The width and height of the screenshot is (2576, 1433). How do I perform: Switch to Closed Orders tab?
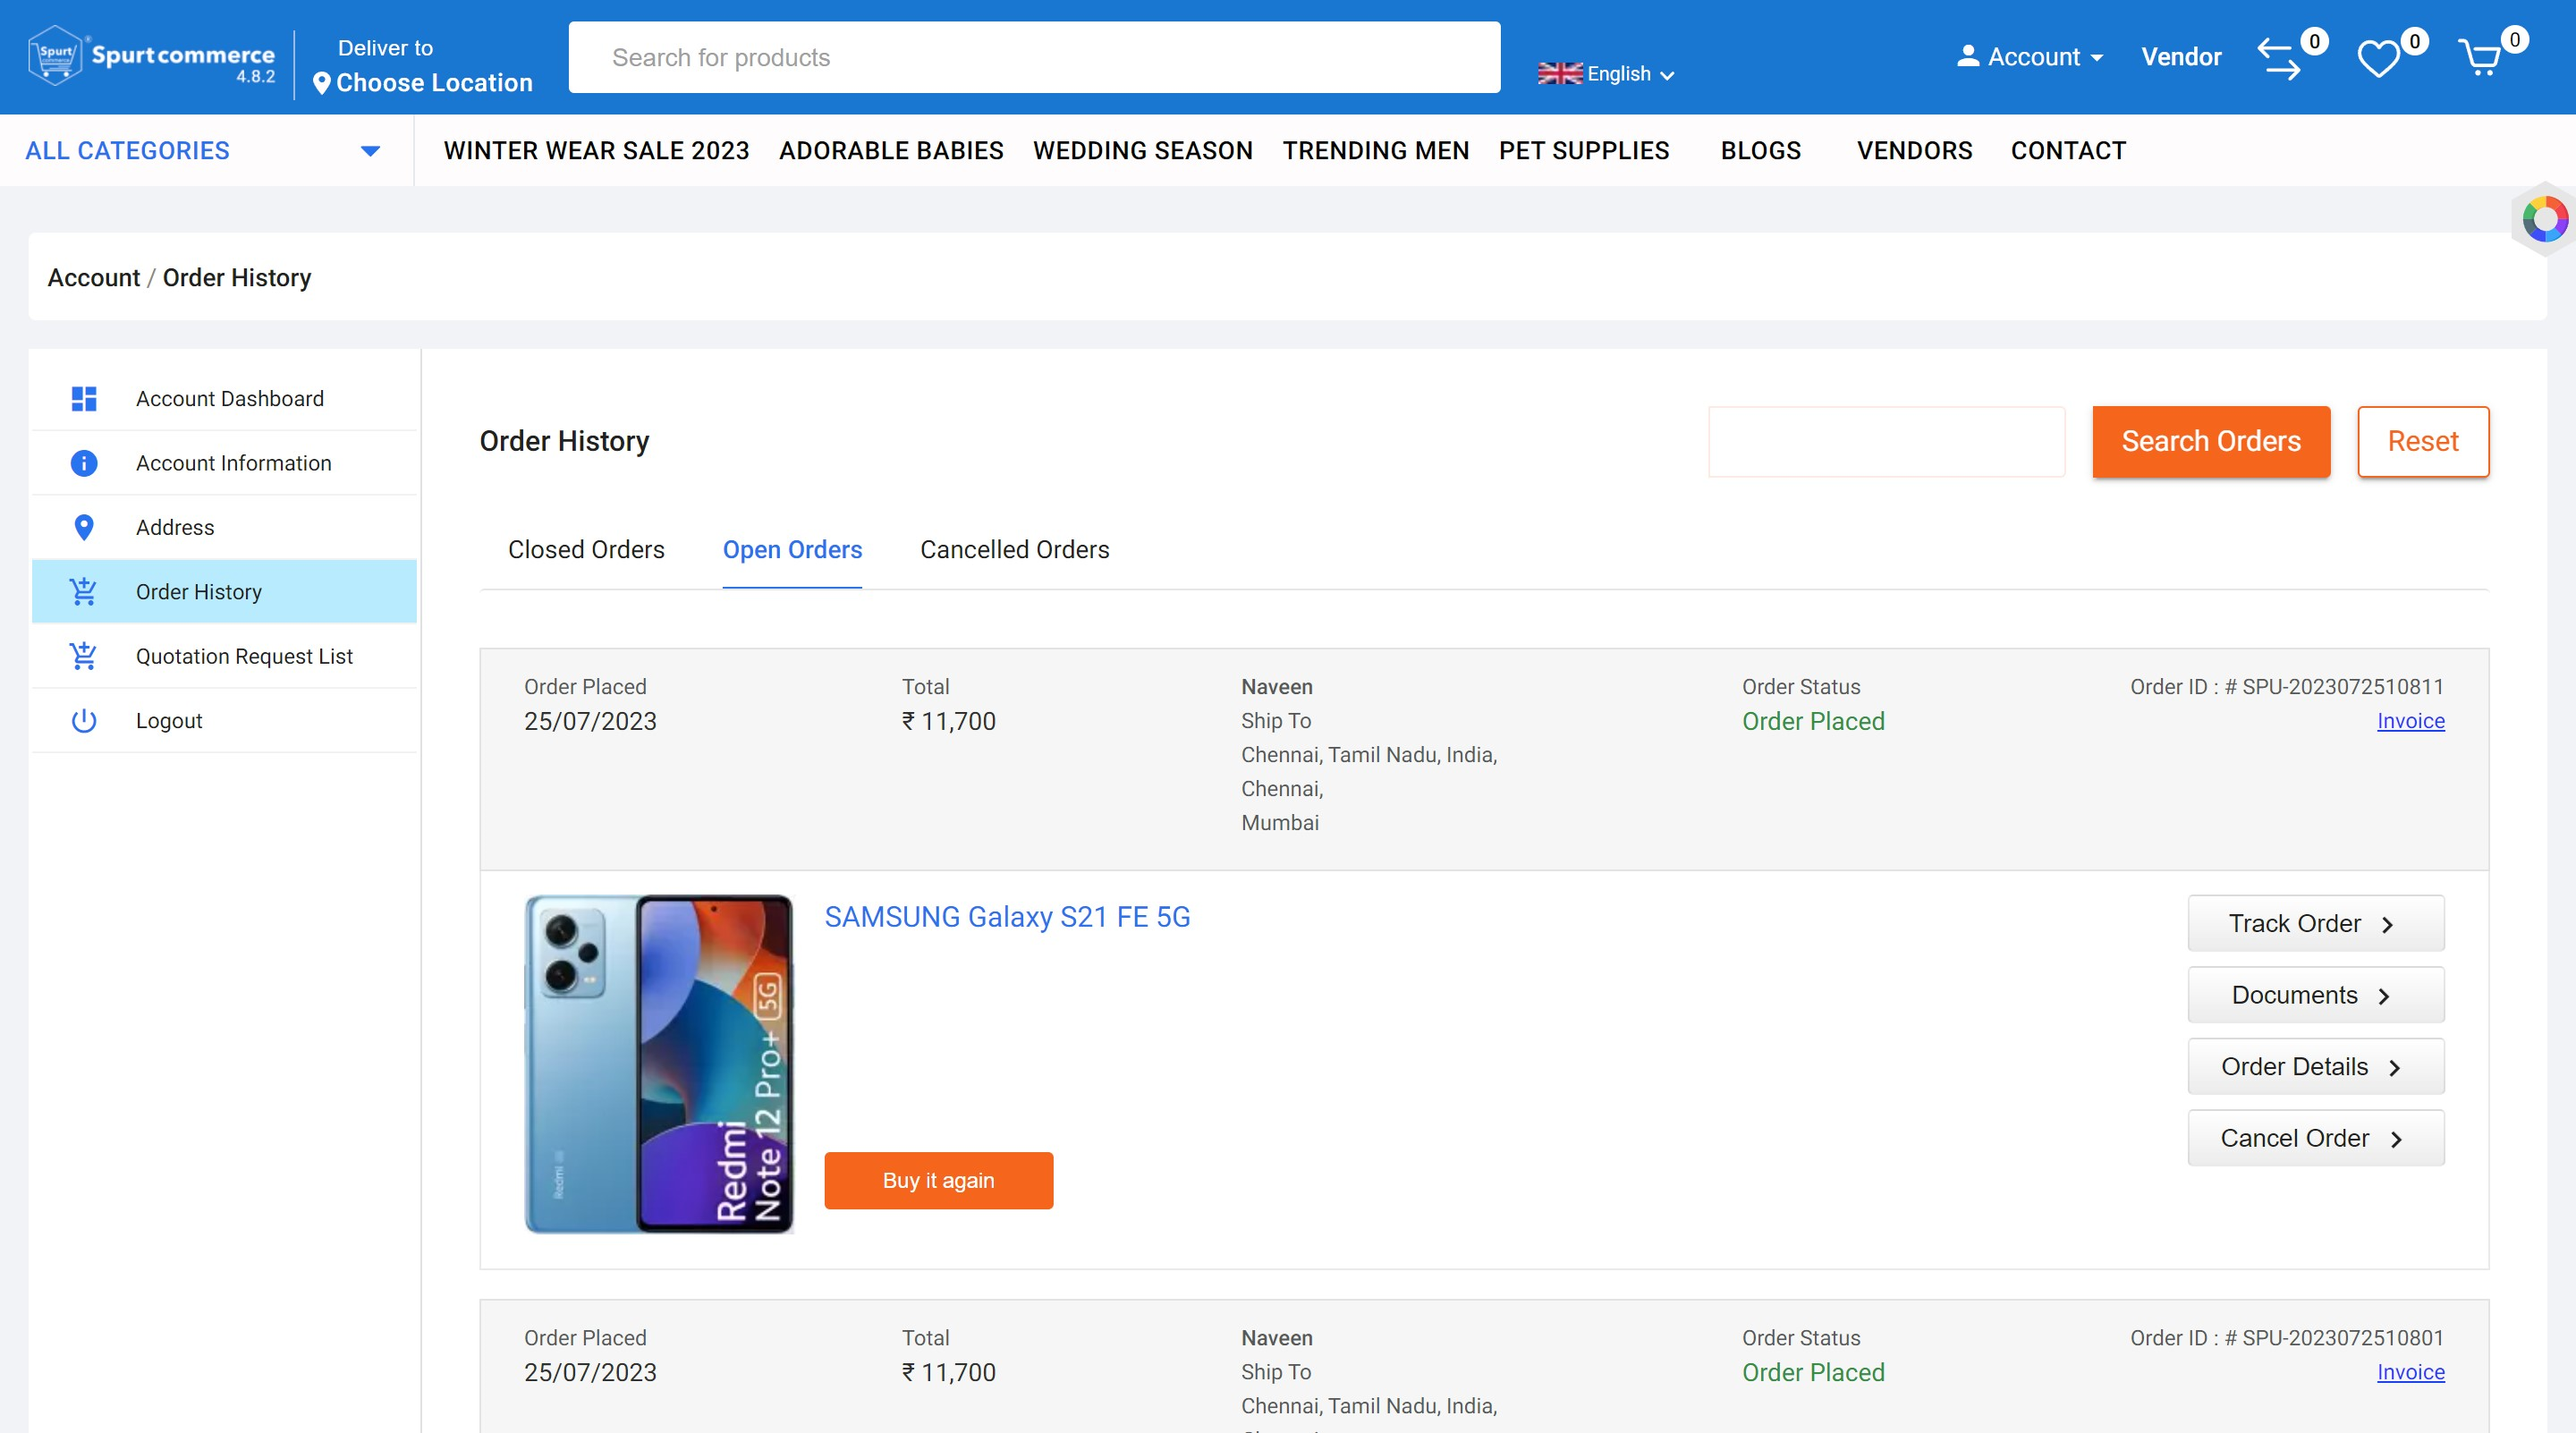pyautogui.click(x=586, y=550)
